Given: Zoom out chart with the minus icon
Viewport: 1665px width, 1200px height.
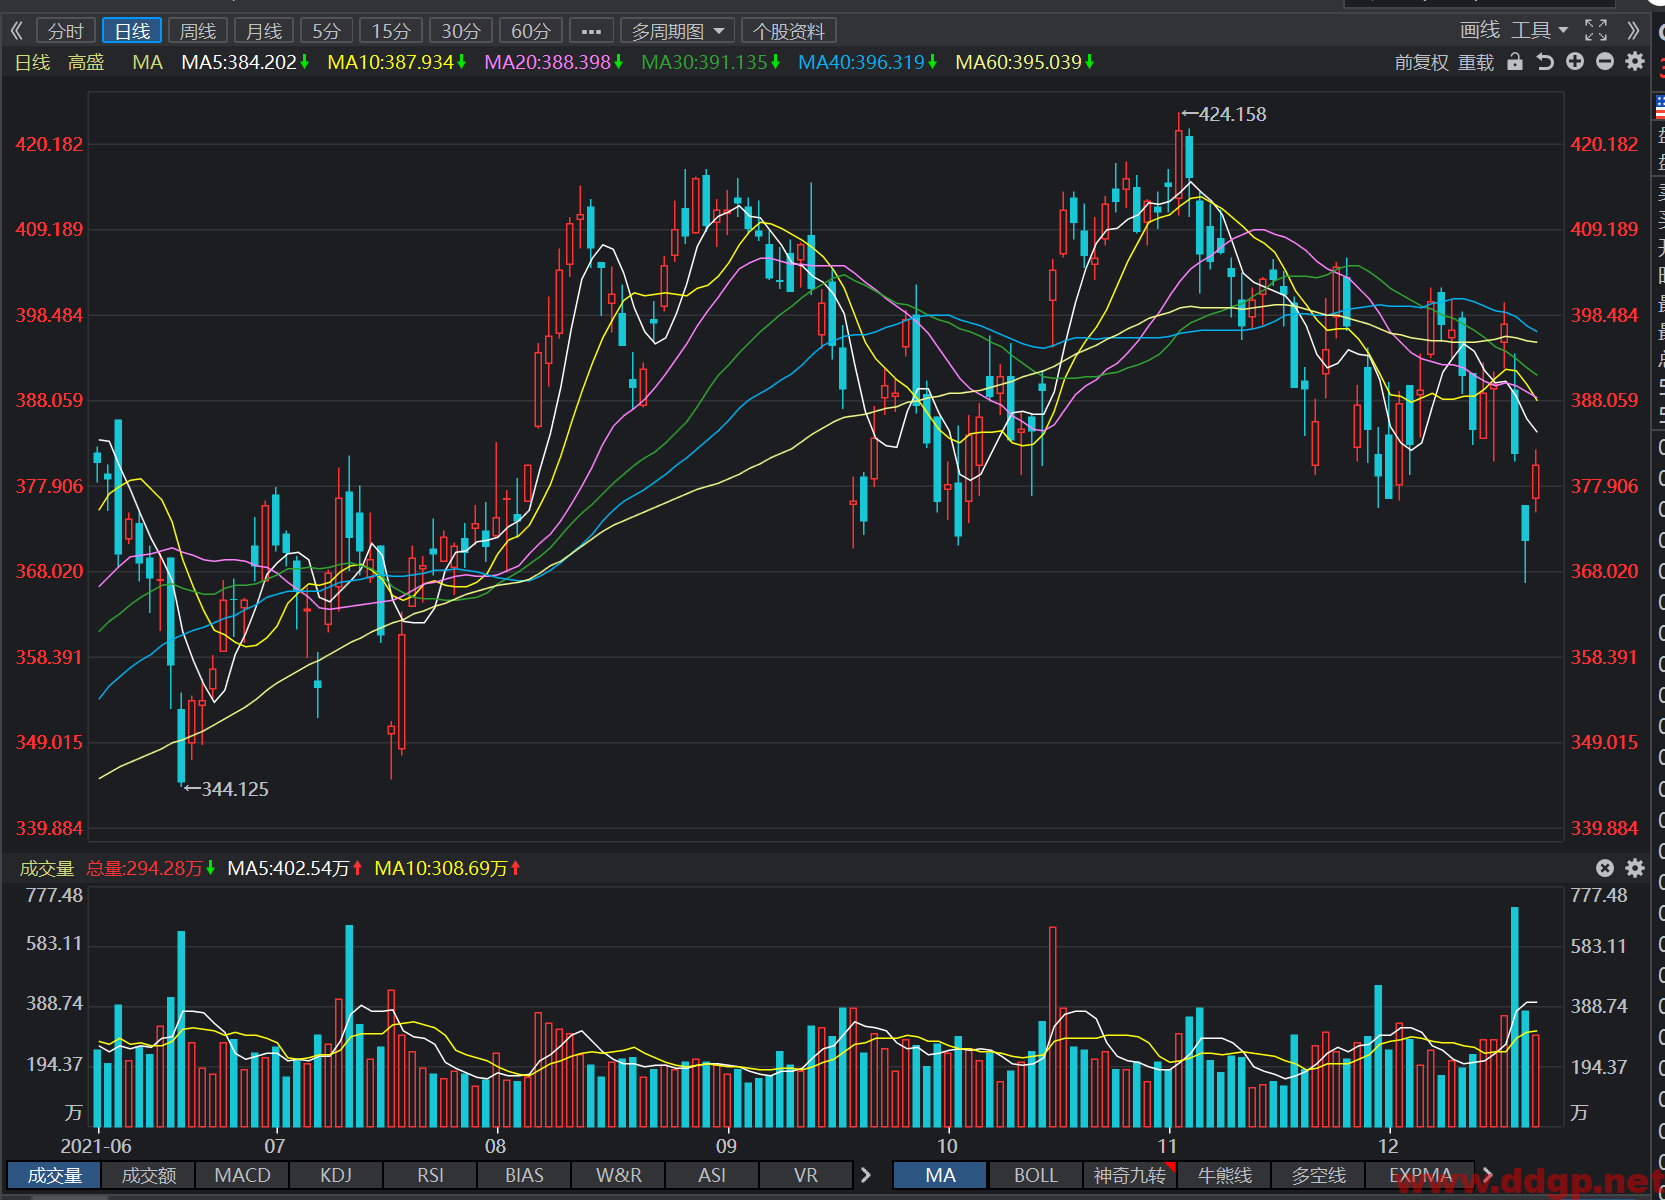Looking at the screenshot, I should pos(1605,62).
